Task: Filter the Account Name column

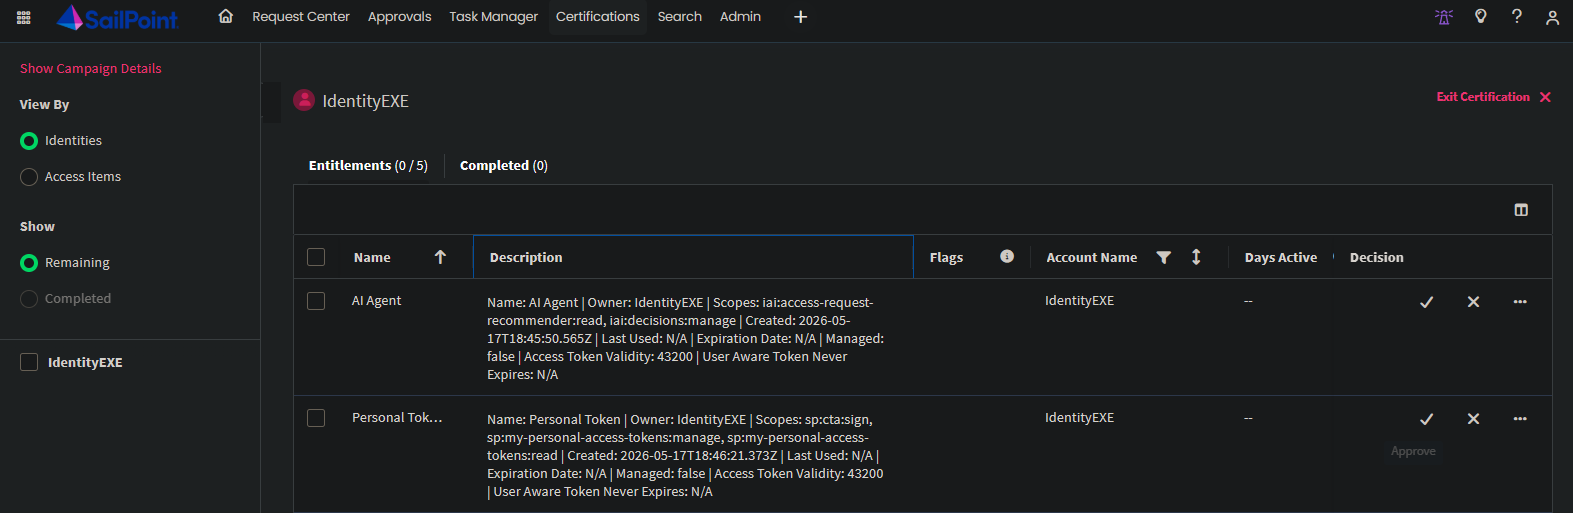Action: pos(1164,257)
